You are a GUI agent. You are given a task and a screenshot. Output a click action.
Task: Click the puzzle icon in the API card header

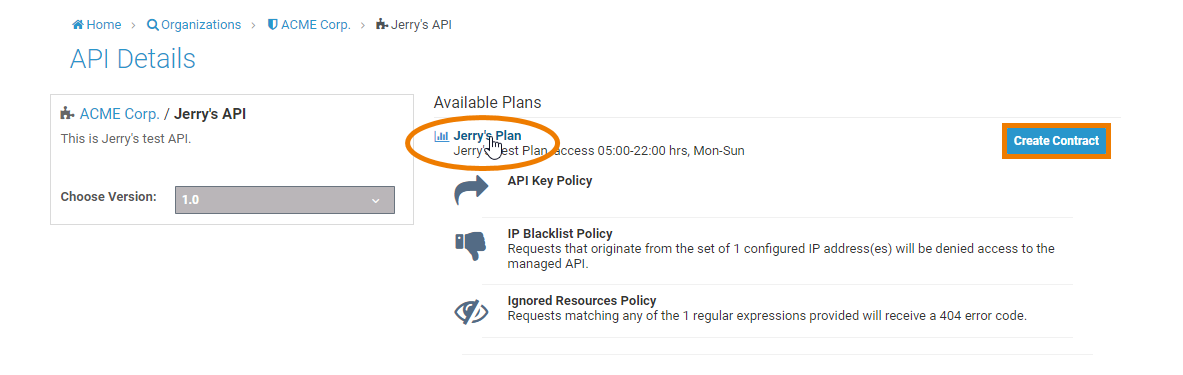[67, 114]
